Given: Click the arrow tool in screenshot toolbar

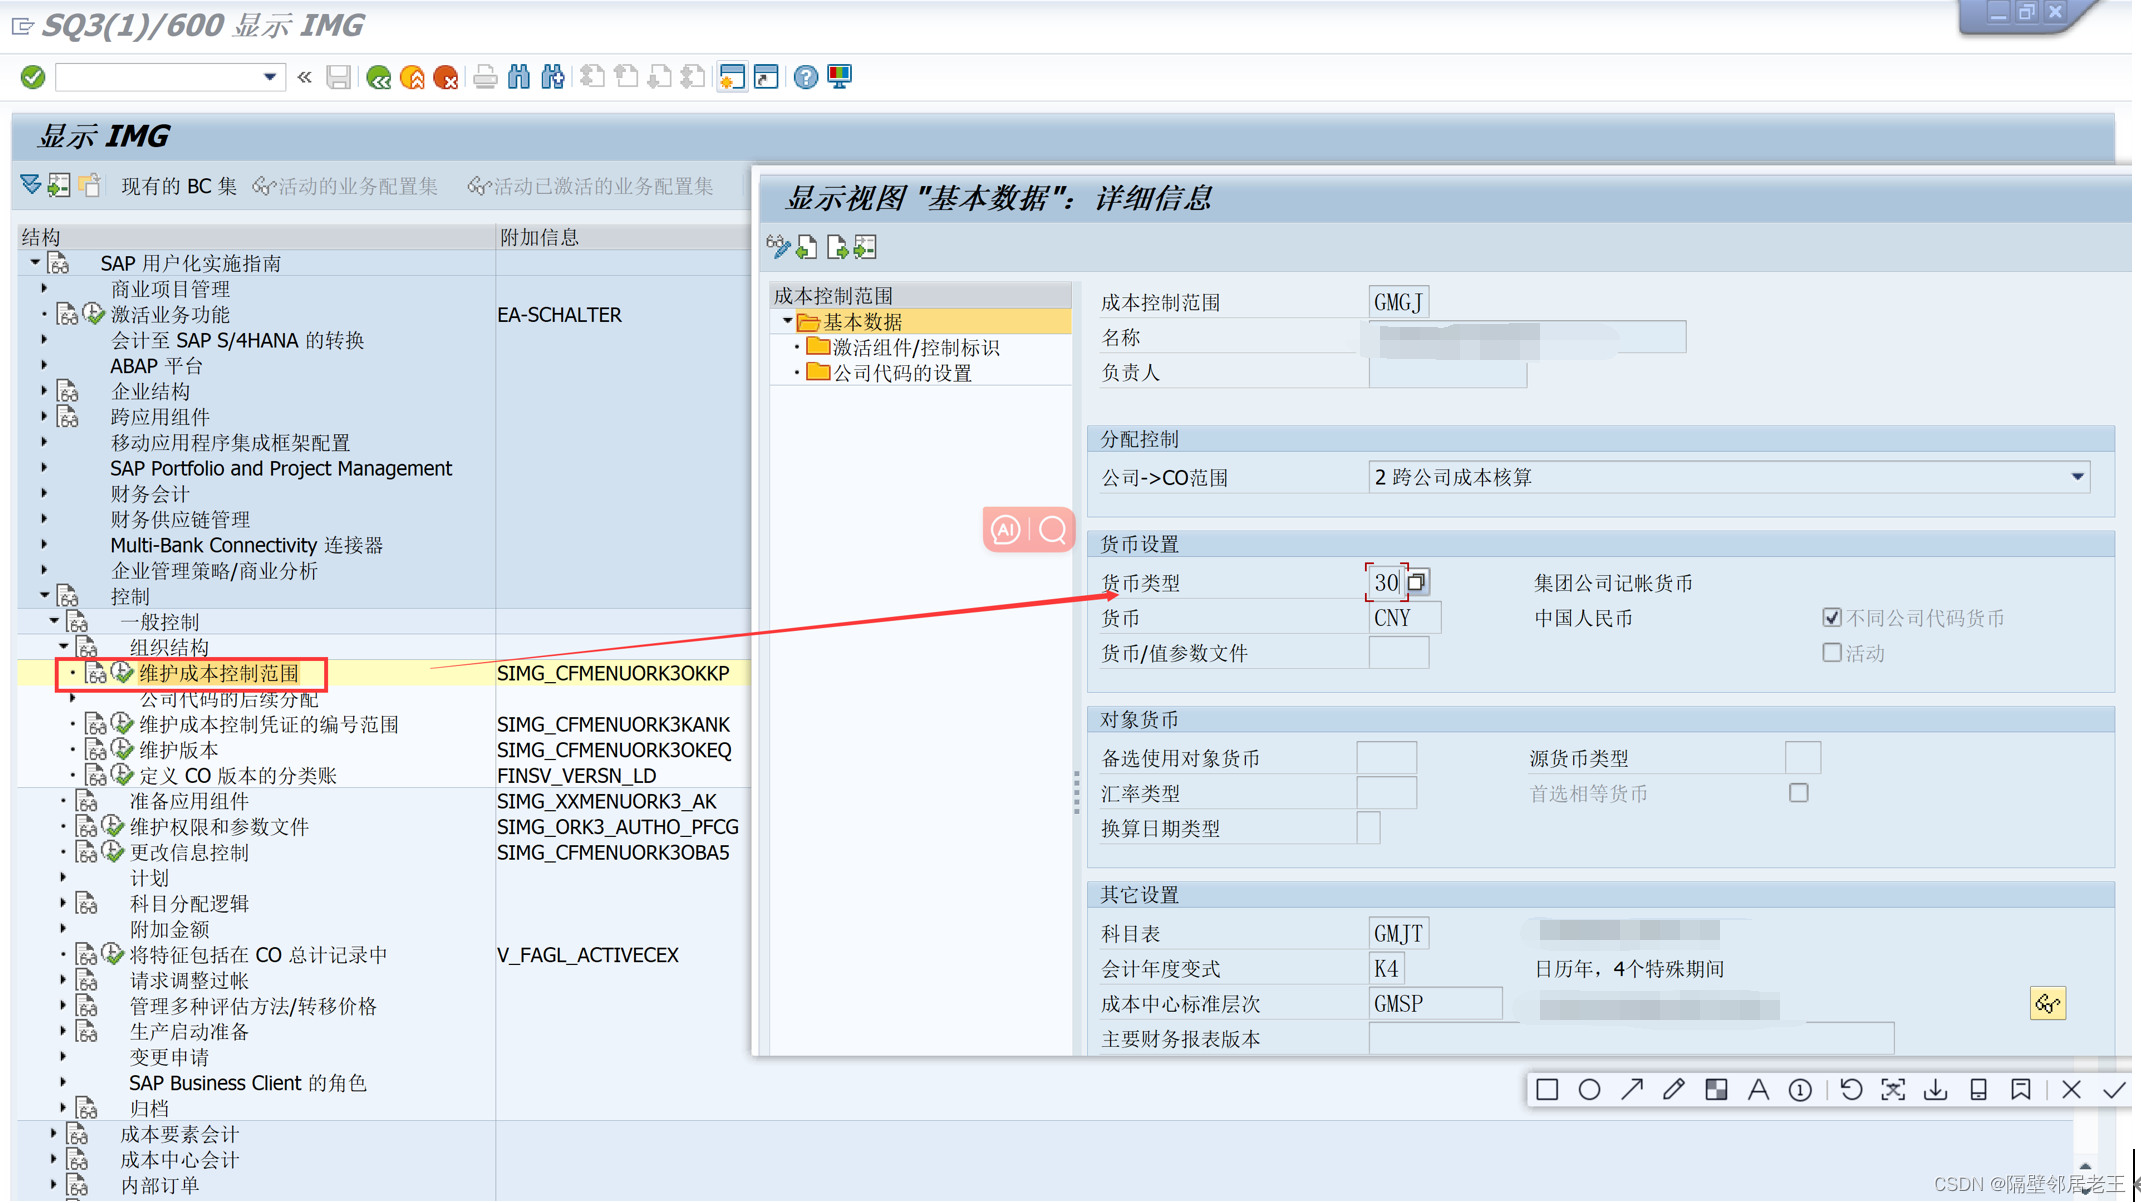Looking at the screenshot, I should [1632, 1089].
